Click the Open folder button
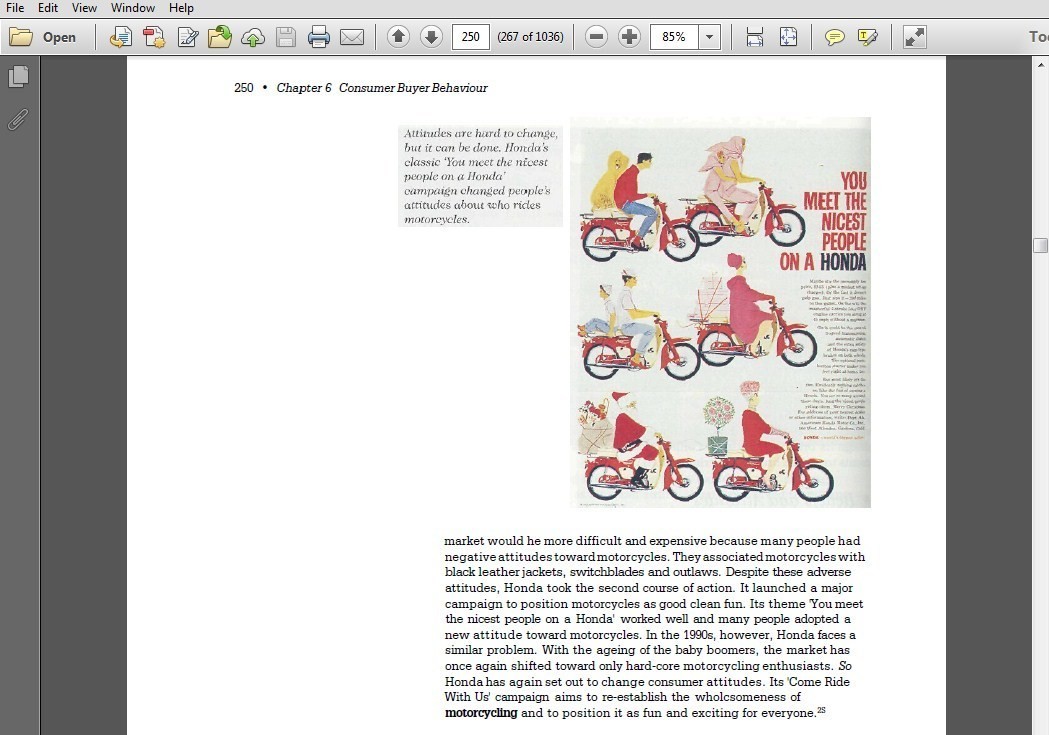 (42, 37)
